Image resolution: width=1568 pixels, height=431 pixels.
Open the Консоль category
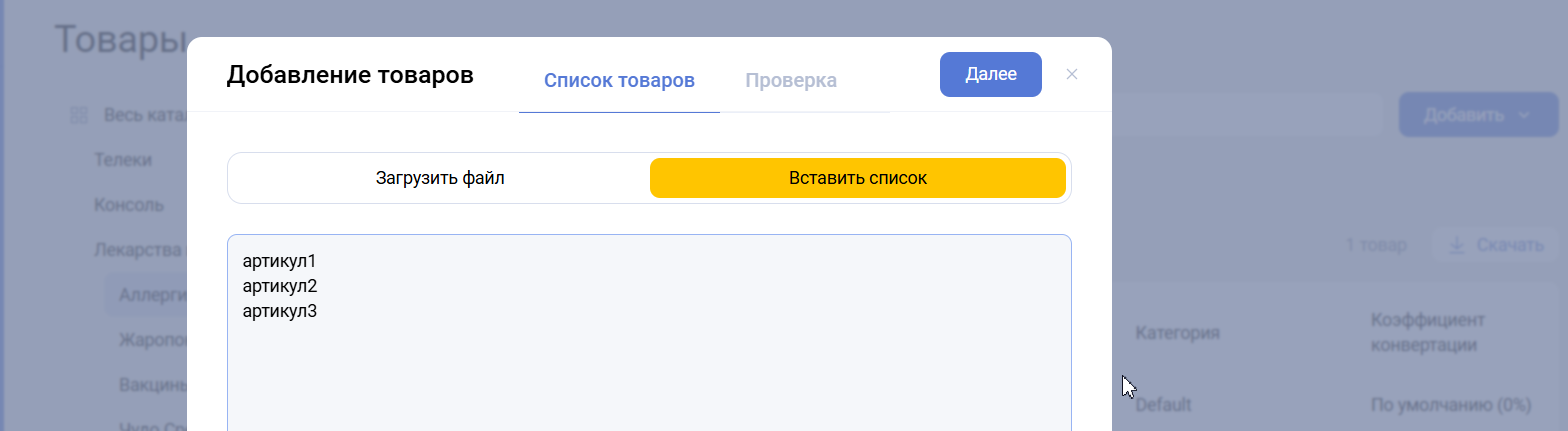[x=129, y=205]
